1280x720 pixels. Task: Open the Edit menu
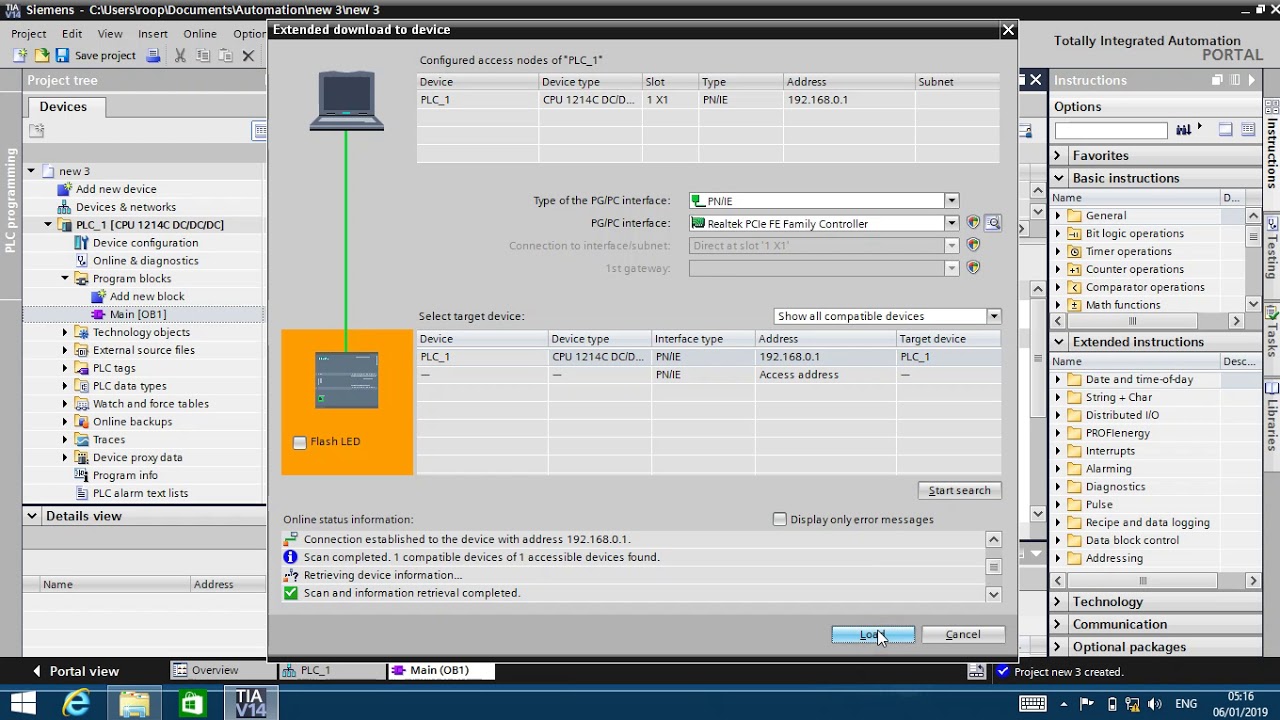(x=72, y=34)
